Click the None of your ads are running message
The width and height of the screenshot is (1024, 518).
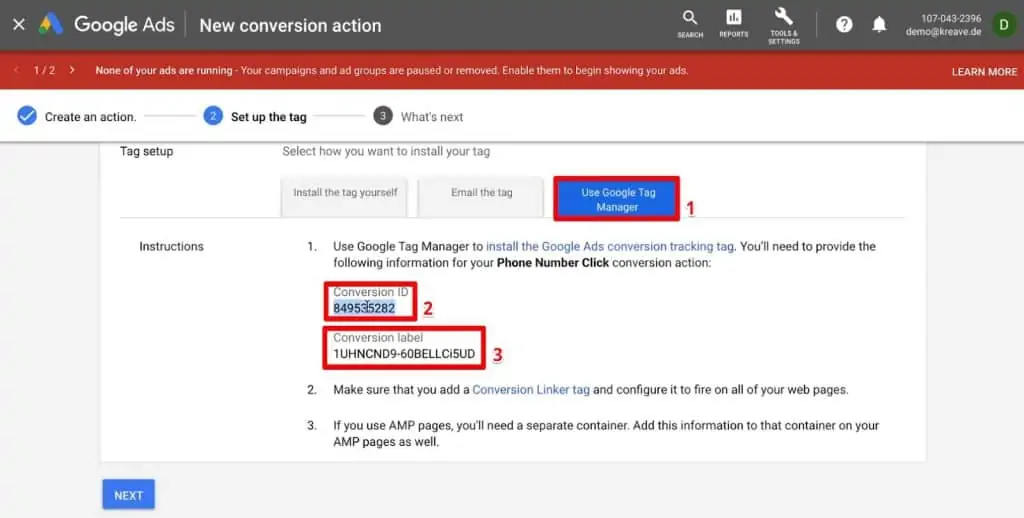(392, 71)
